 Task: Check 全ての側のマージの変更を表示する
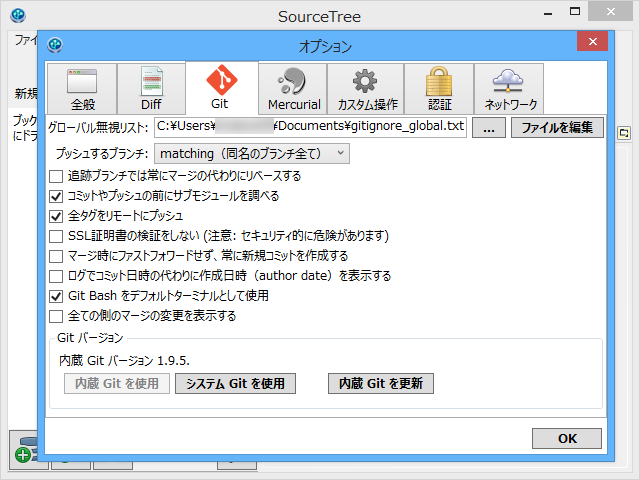tap(56, 316)
